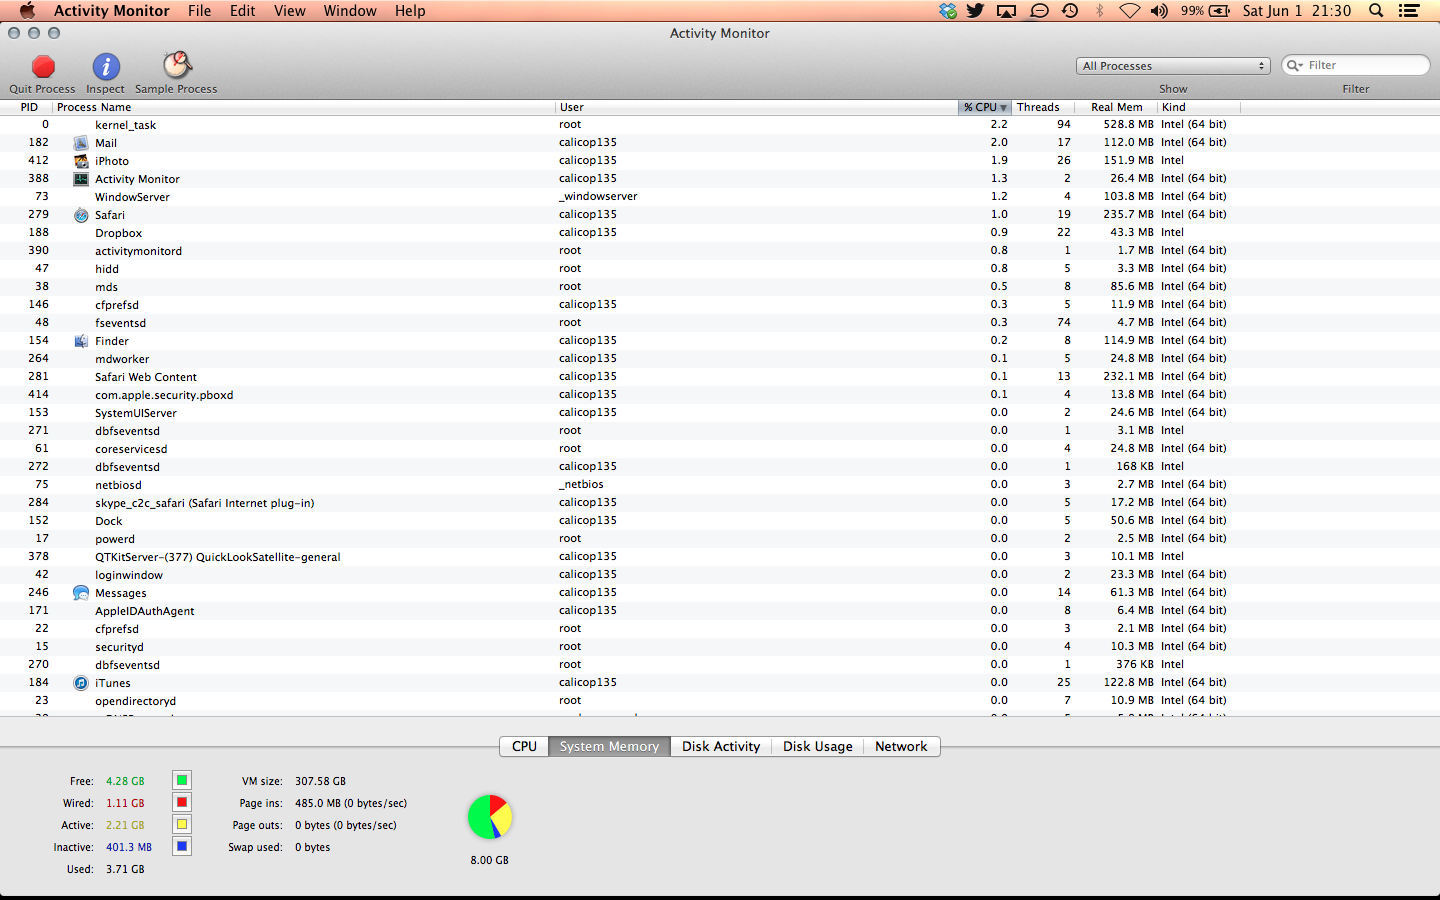Select the opendirectoryd process row
Viewport: 1440px width, 900px height.
tap(720, 701)
